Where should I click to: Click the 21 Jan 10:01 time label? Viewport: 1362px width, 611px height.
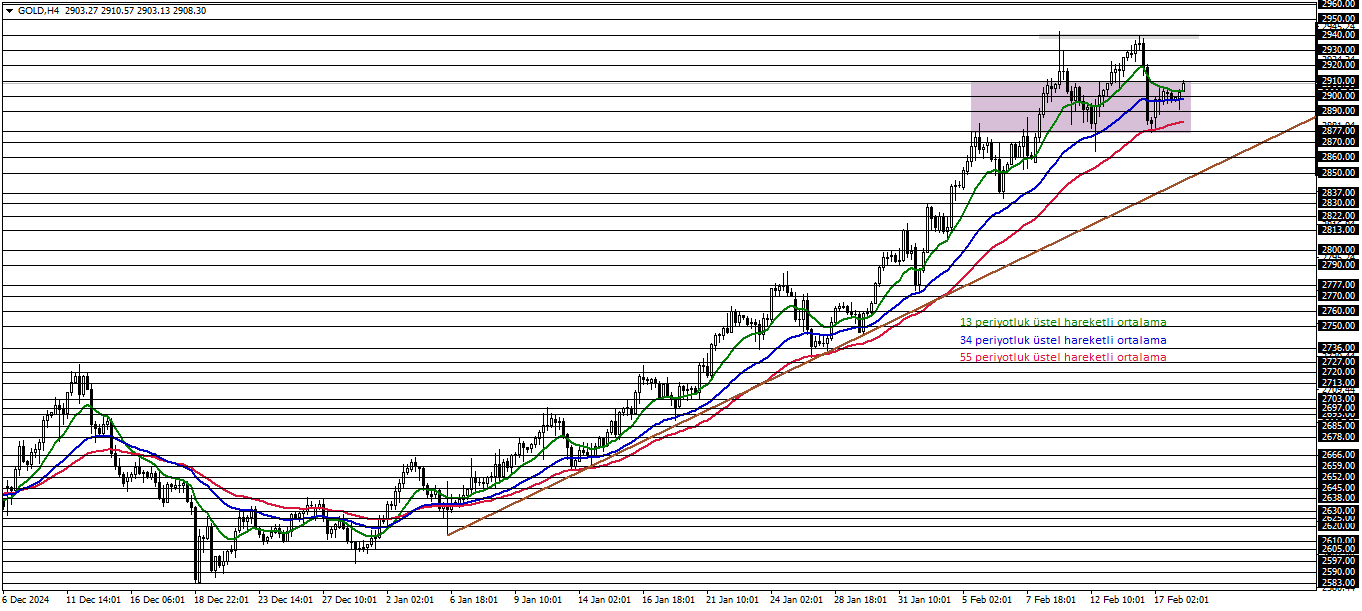[x=733, y=600]
